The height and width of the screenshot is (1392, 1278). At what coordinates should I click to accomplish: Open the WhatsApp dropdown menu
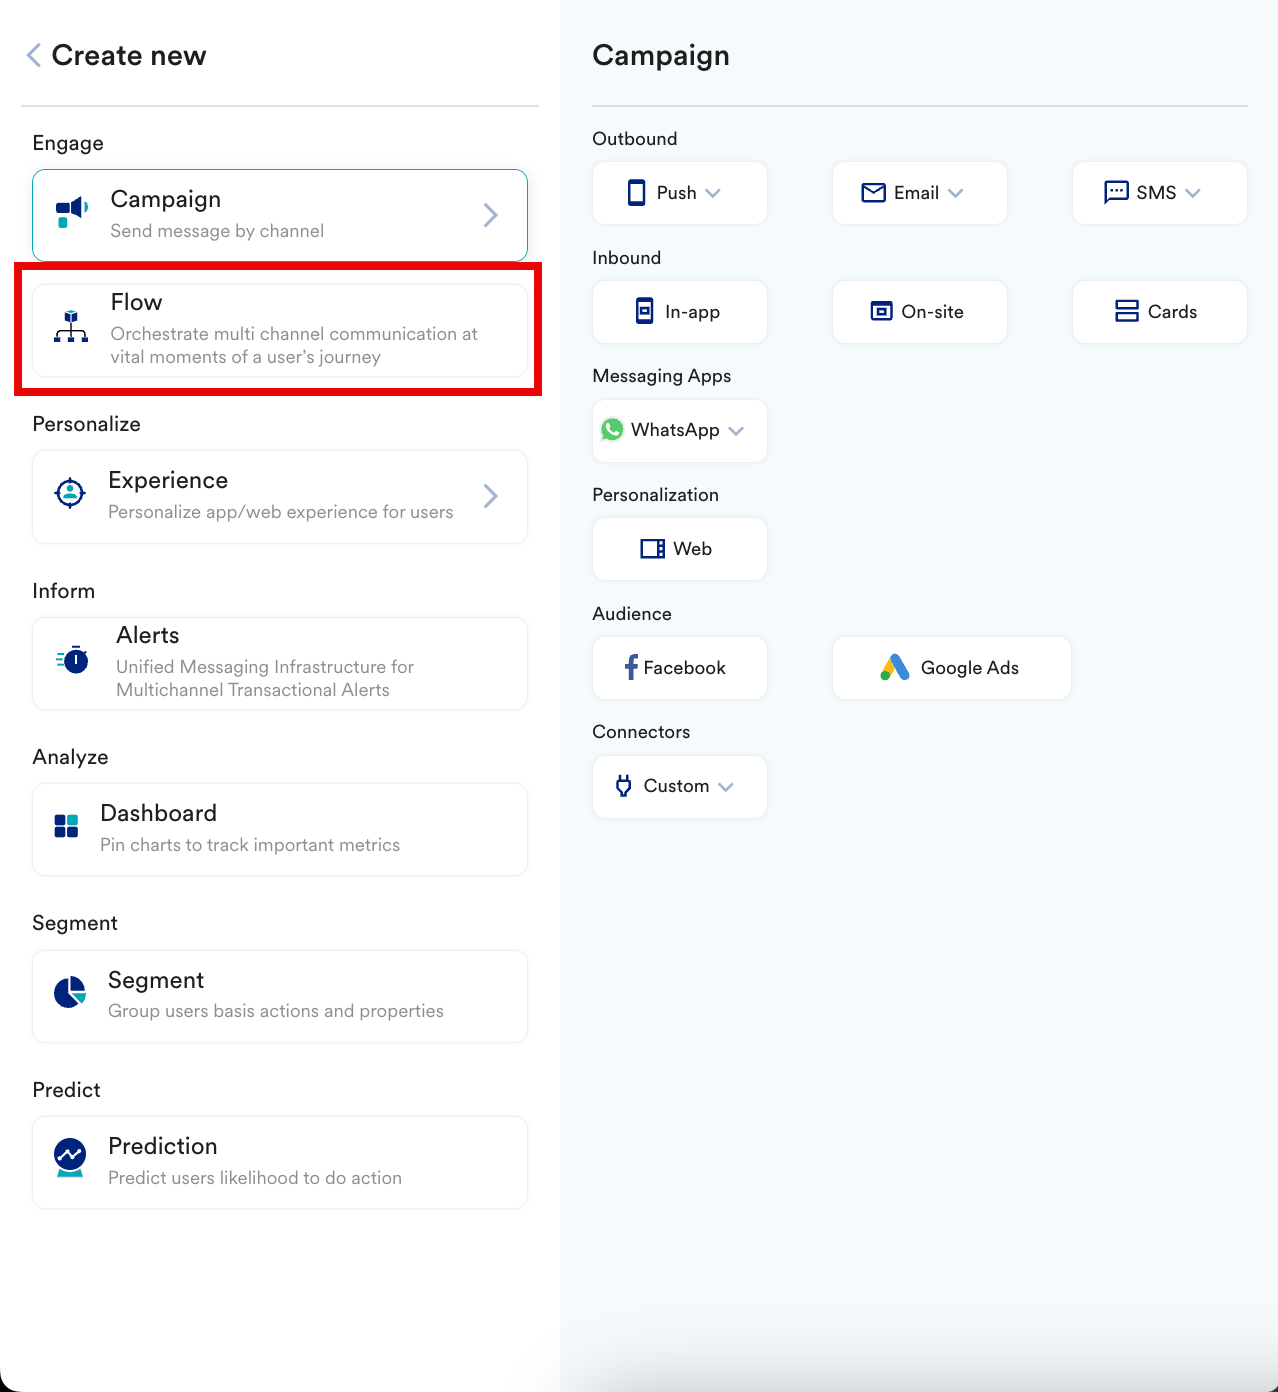(736, 431)
